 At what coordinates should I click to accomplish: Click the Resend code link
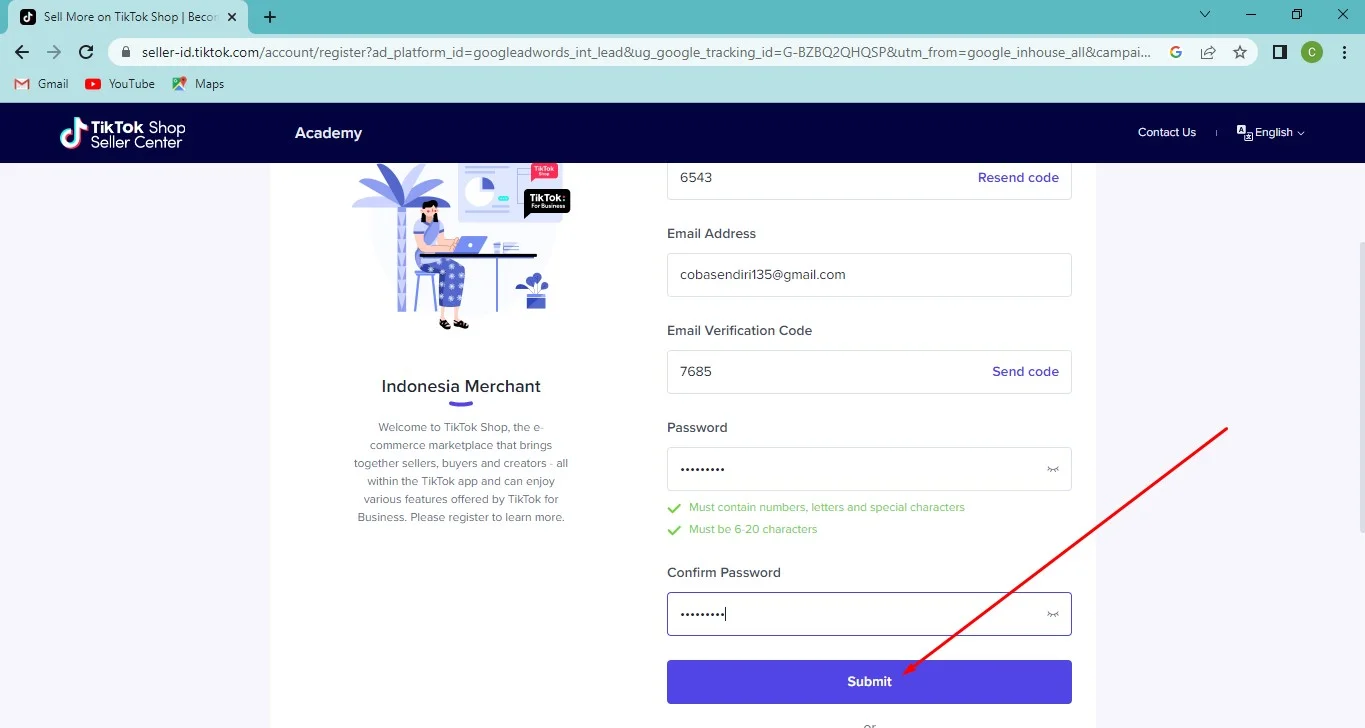point(1018,177)
